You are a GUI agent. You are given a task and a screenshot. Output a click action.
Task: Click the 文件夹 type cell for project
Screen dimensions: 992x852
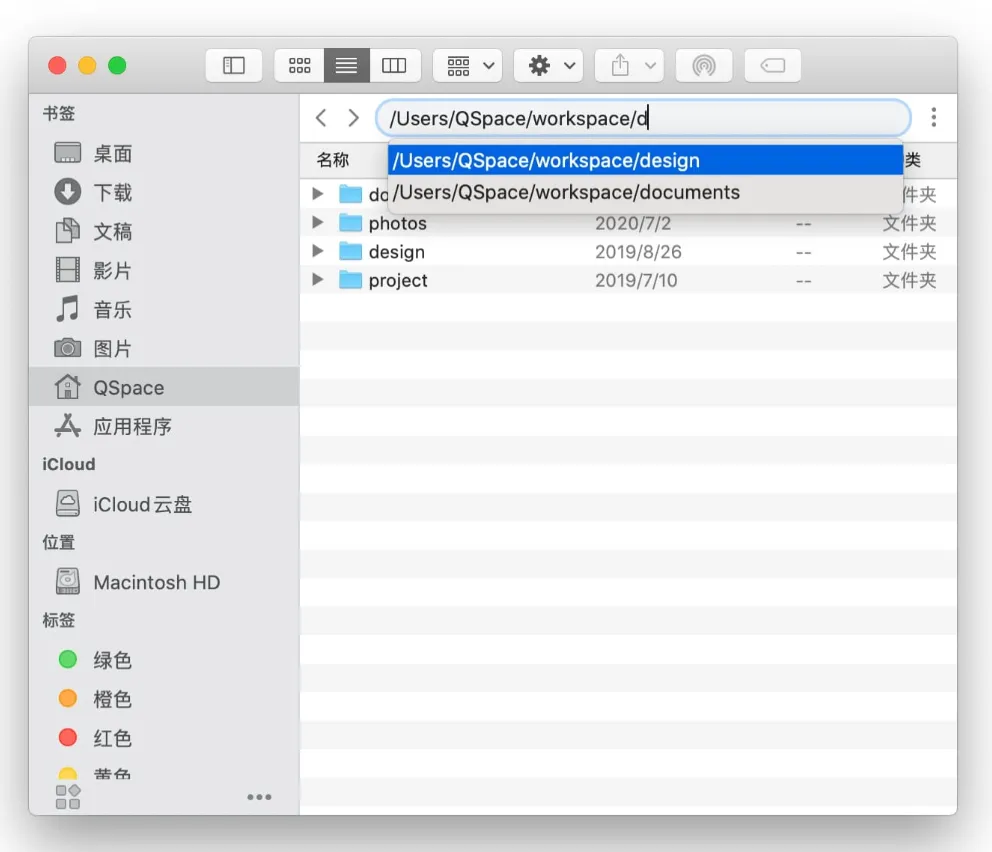pos(909,280)
